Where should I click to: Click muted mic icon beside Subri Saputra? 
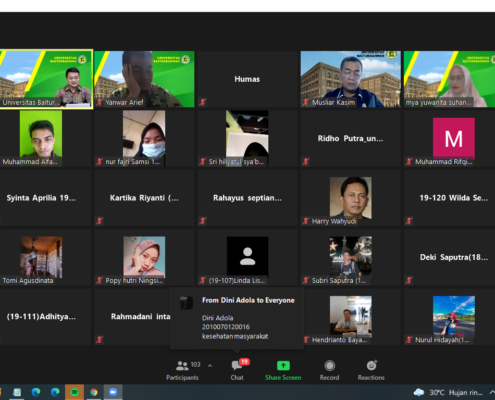(306, 280)
